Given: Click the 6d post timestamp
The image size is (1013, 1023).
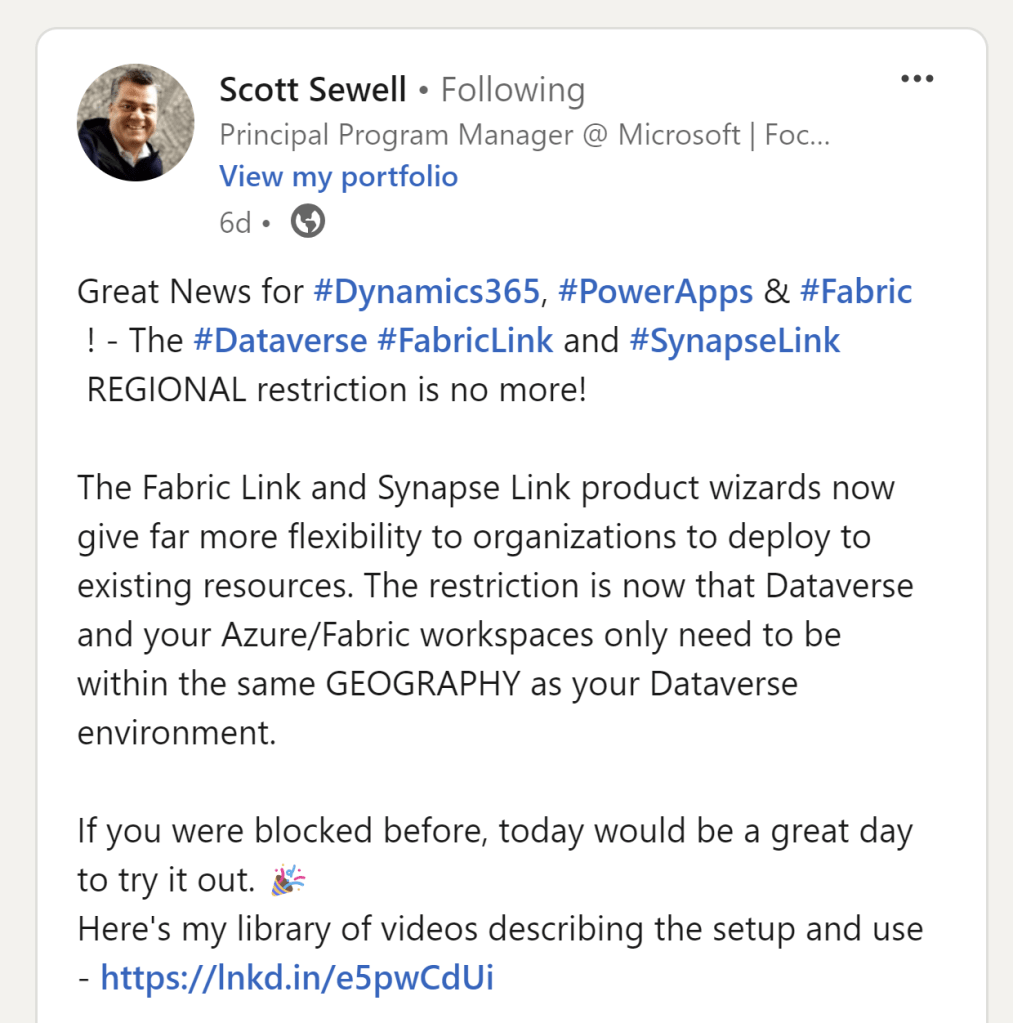Looking at the screenshot, I should point(235,222).
